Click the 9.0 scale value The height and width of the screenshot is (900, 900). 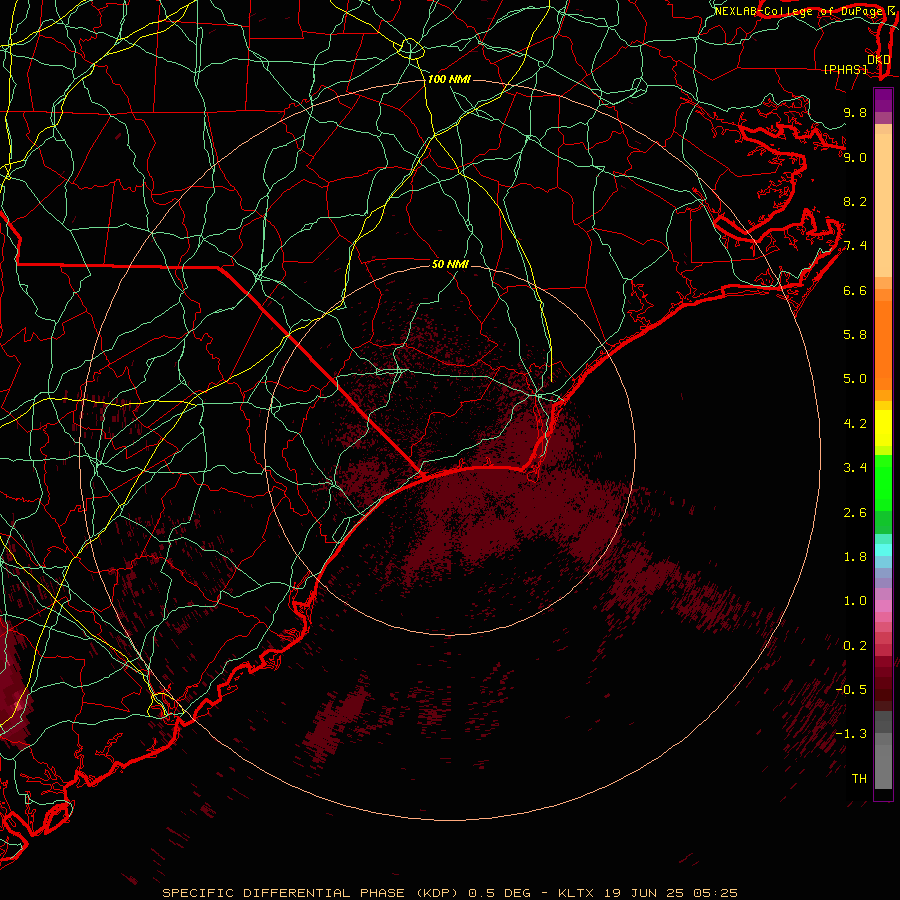855,157
